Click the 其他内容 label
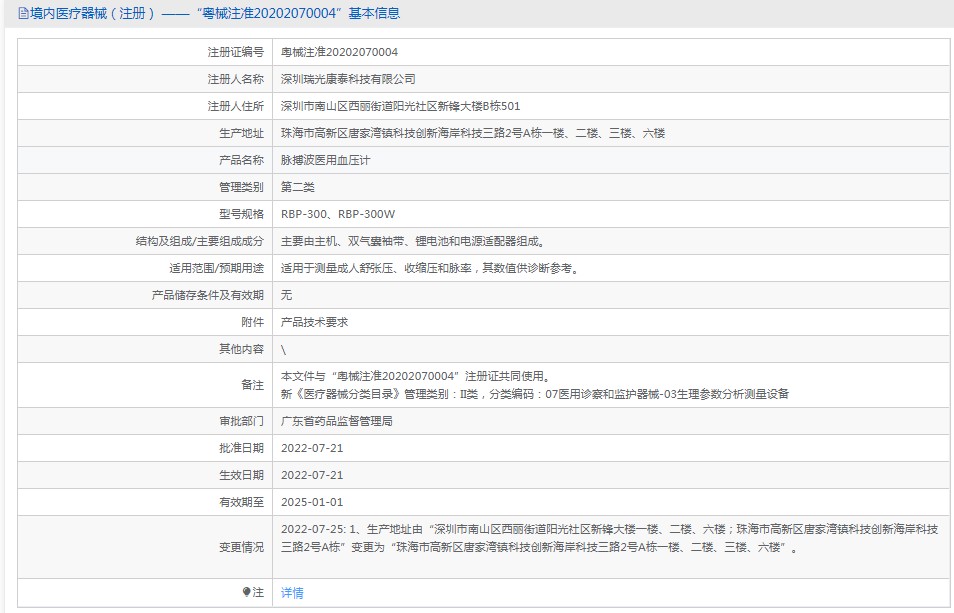This screenshot has height=613, width=954. (242, 349)
